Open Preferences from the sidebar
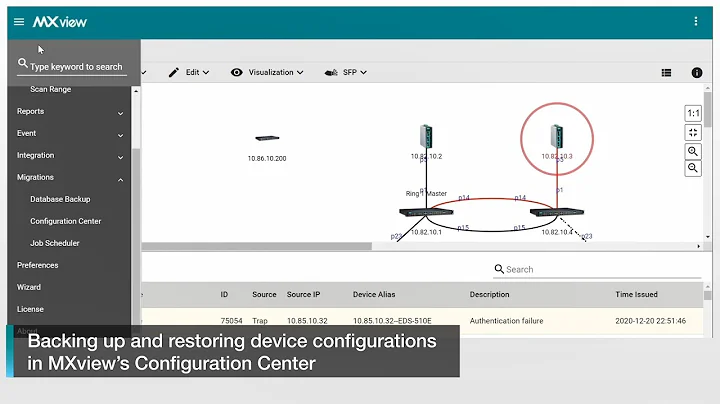This screenshot has width=720, height=404. tap(38, 265)
